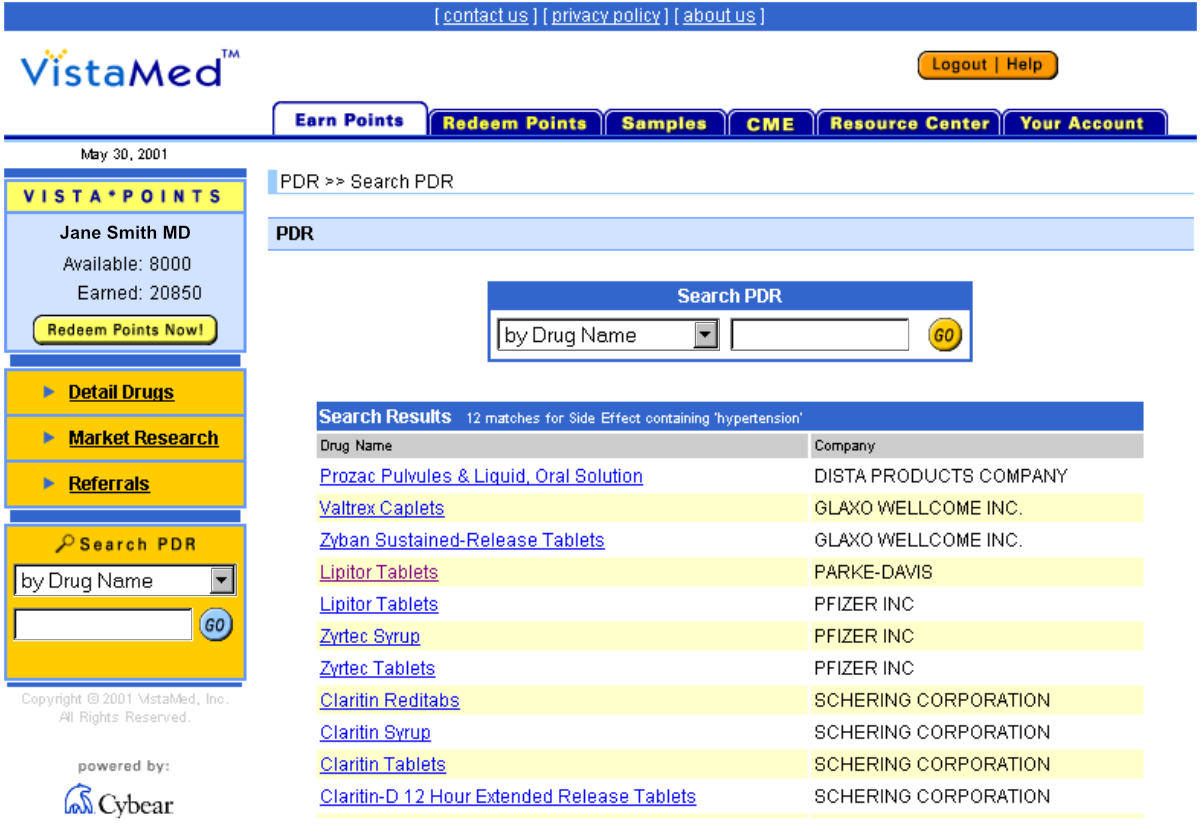Screen dimensions: 1200x830
Task: Click the GO icon in main Search PDR
Action: pos(945,335)
